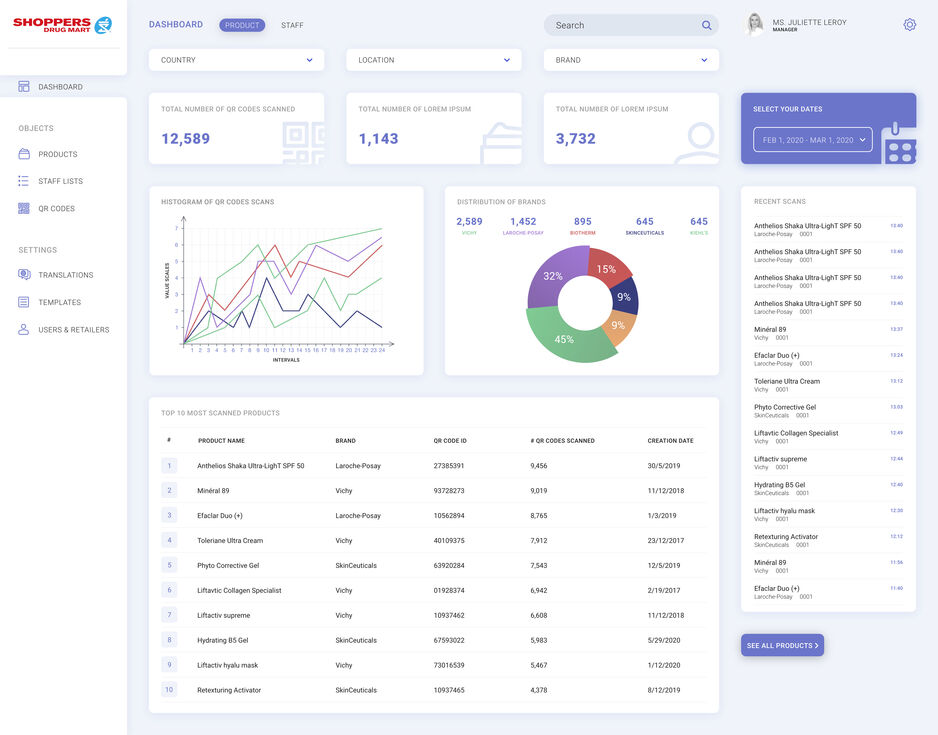
Task: Switch to the Staff tab
Action: click(293, 25)
